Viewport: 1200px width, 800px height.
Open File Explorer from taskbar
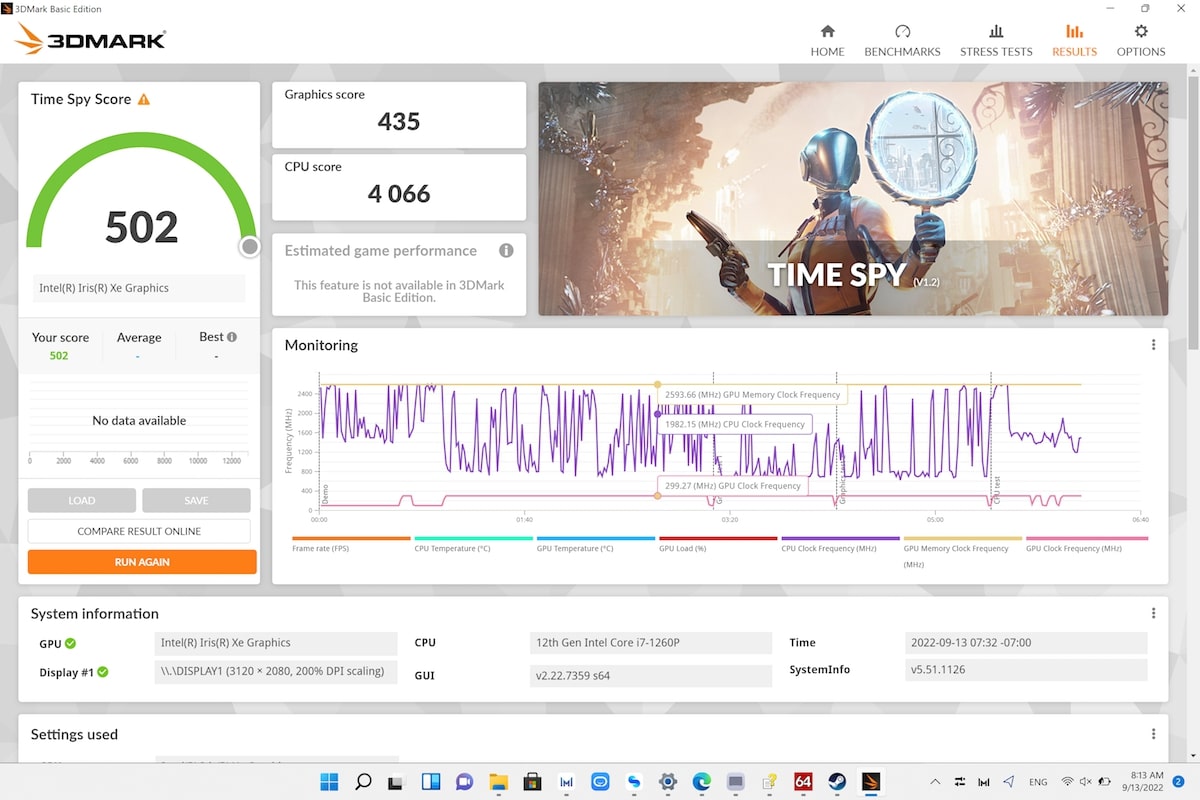click(498, 781)
